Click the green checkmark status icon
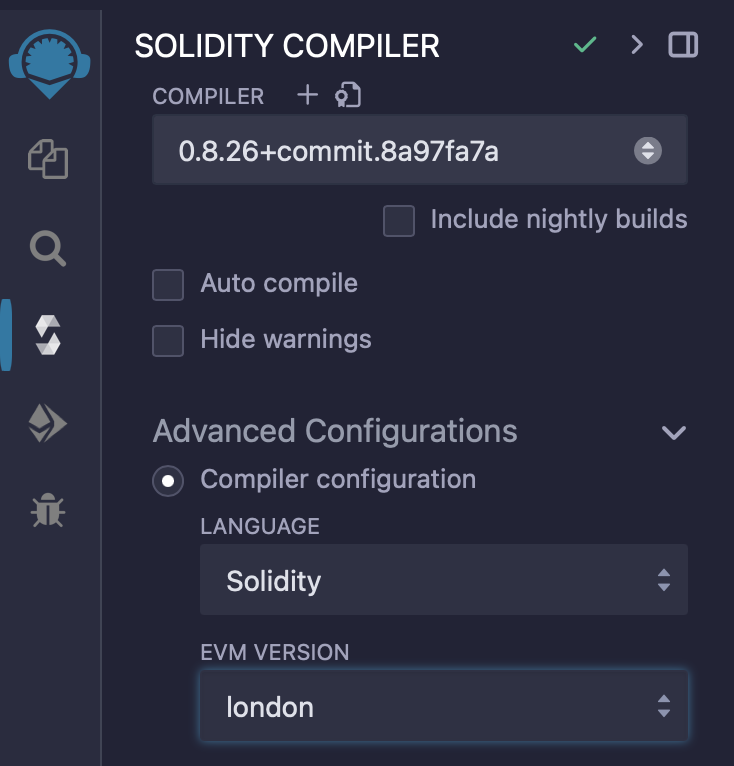Image resolution: width=734 pixels, height=766 pixels. [585, 45]
